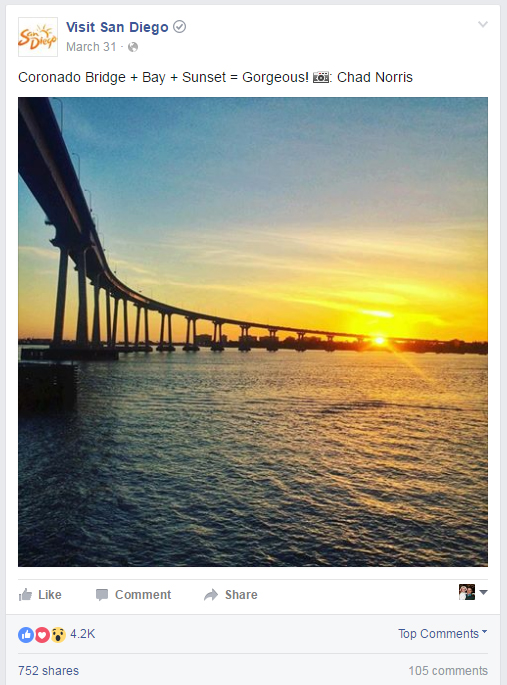Viewport: 507px width, 685px height.
Task: Click the Visit San Diego logo avatar
Action: tap(38, 37)
